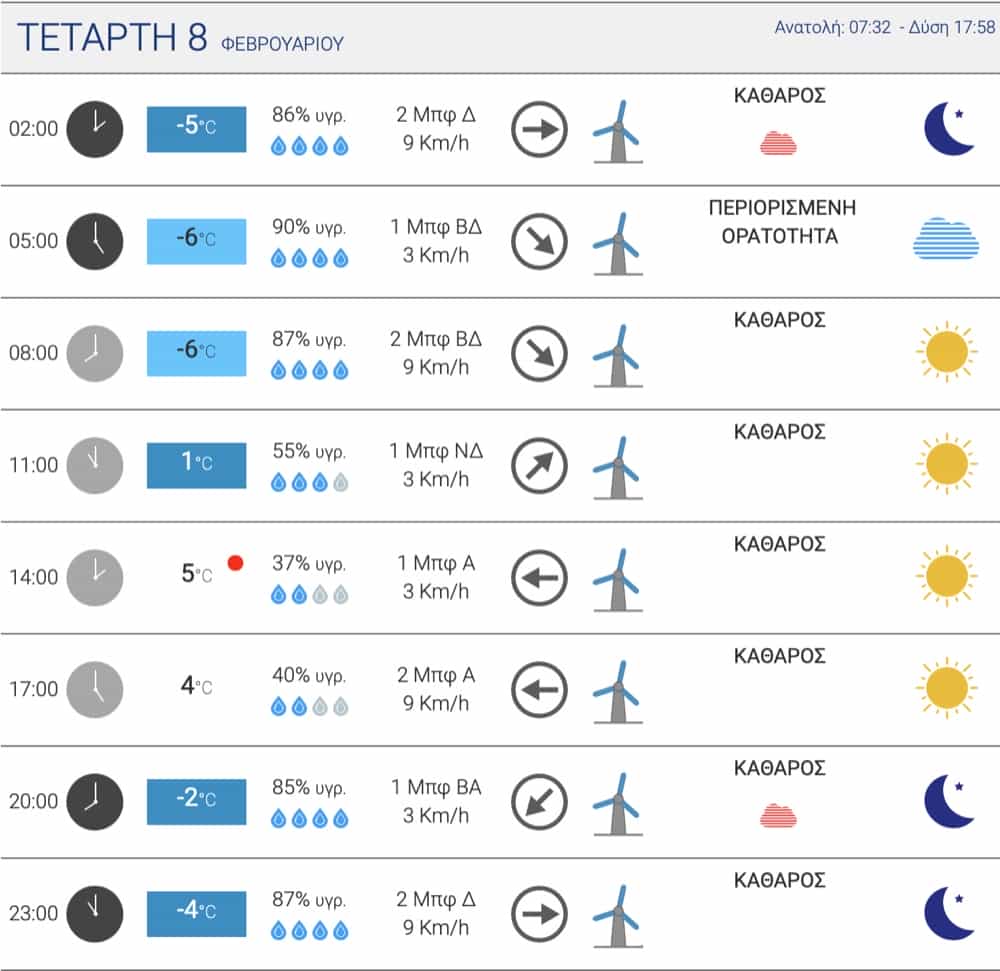Image resolution: width=1000 pixels, height=971 pixels.
Task: Click the ΠΕΡΙΟΡΙΣΜΕΝΗ ΟΡΑΤΟΤΗΤΑ label
Action: click(779, 223)
